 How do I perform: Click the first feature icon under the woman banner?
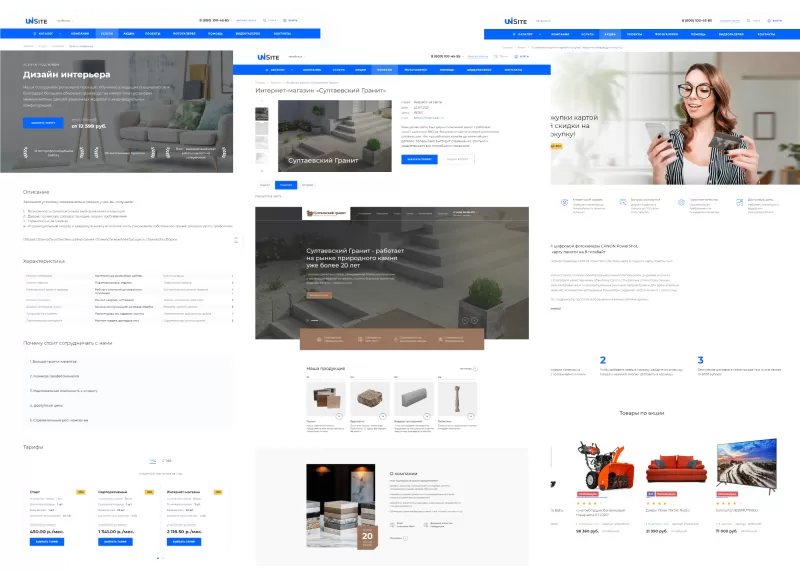click(566, 201)
